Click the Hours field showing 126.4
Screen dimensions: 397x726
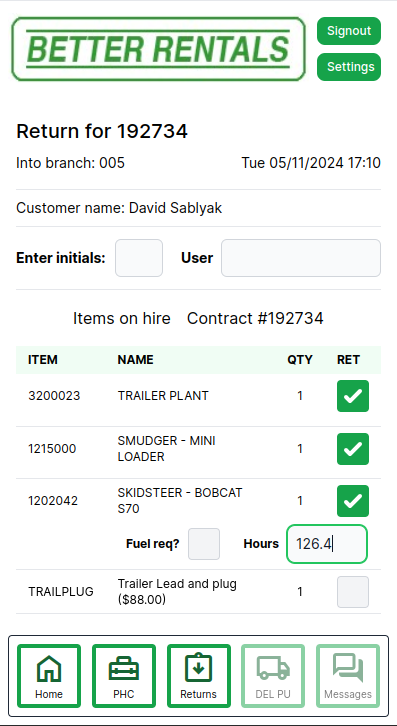point(327,544)
